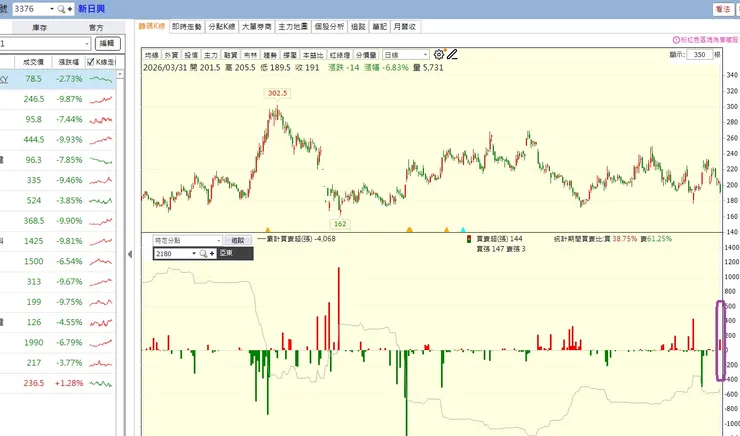
Task: Toggle the 本益比 indicator button
Action: (313, 55)
